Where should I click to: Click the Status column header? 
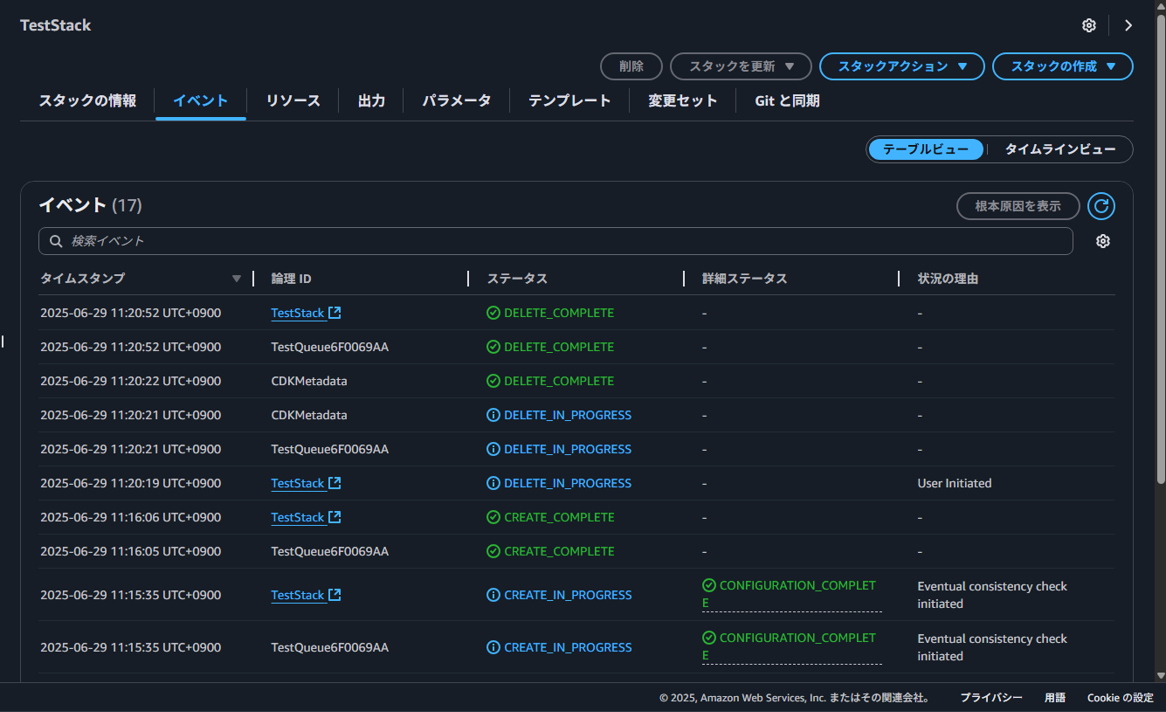(517, 279)
